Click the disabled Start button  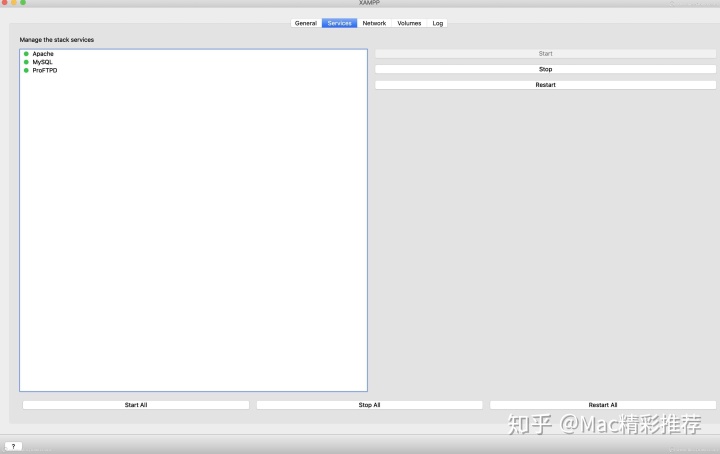pos(546,54)
